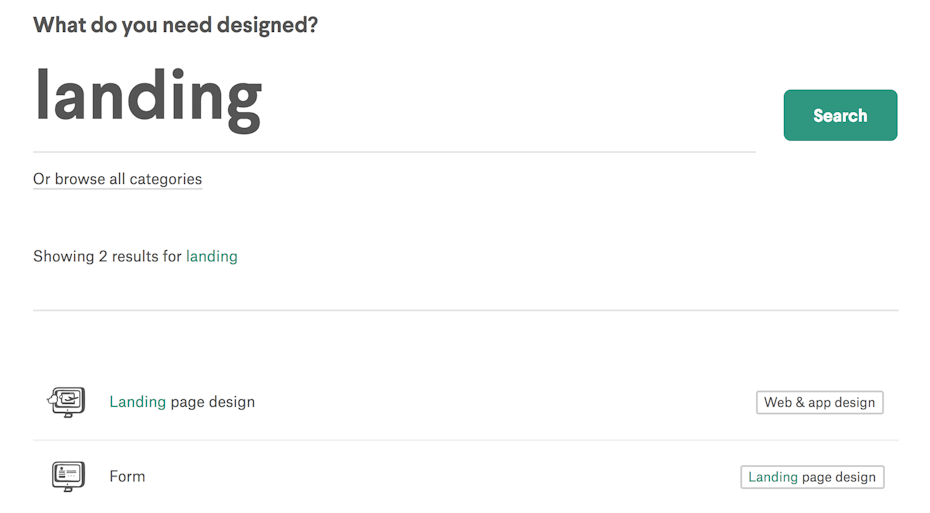Click the words "page design" in first result title
The image size is (930, 513).
point(213,402)
